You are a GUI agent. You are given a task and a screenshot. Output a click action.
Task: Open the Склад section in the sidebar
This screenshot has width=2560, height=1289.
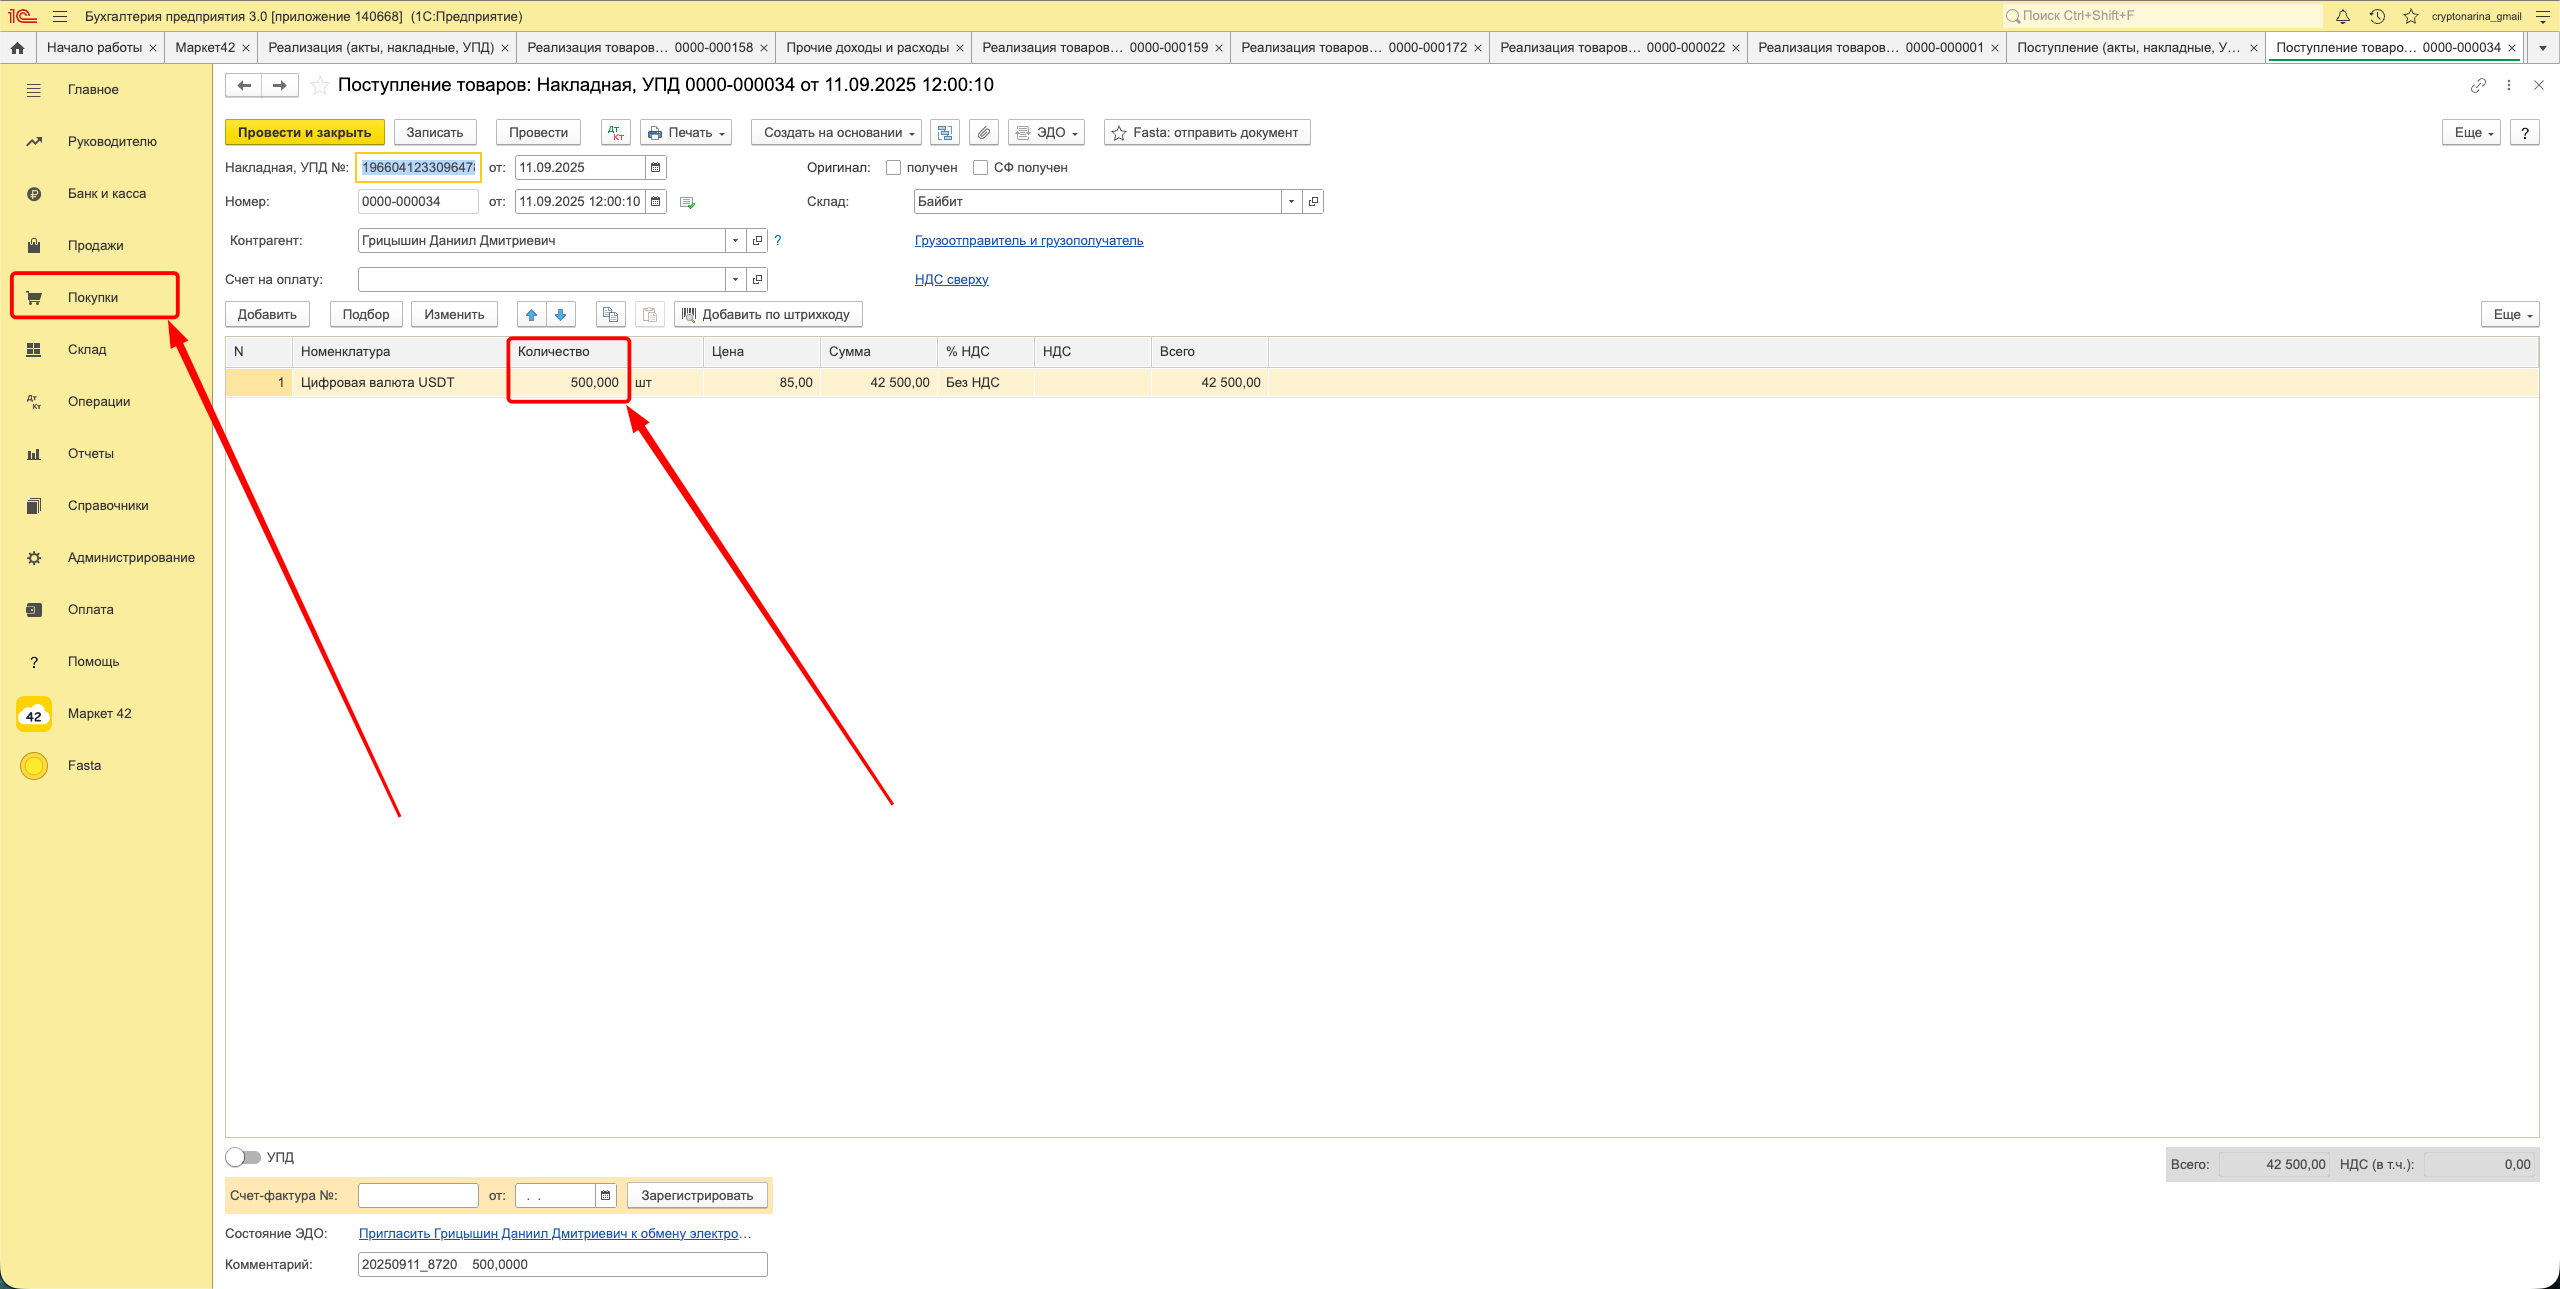pyautogui.click(x=87, y=349)
